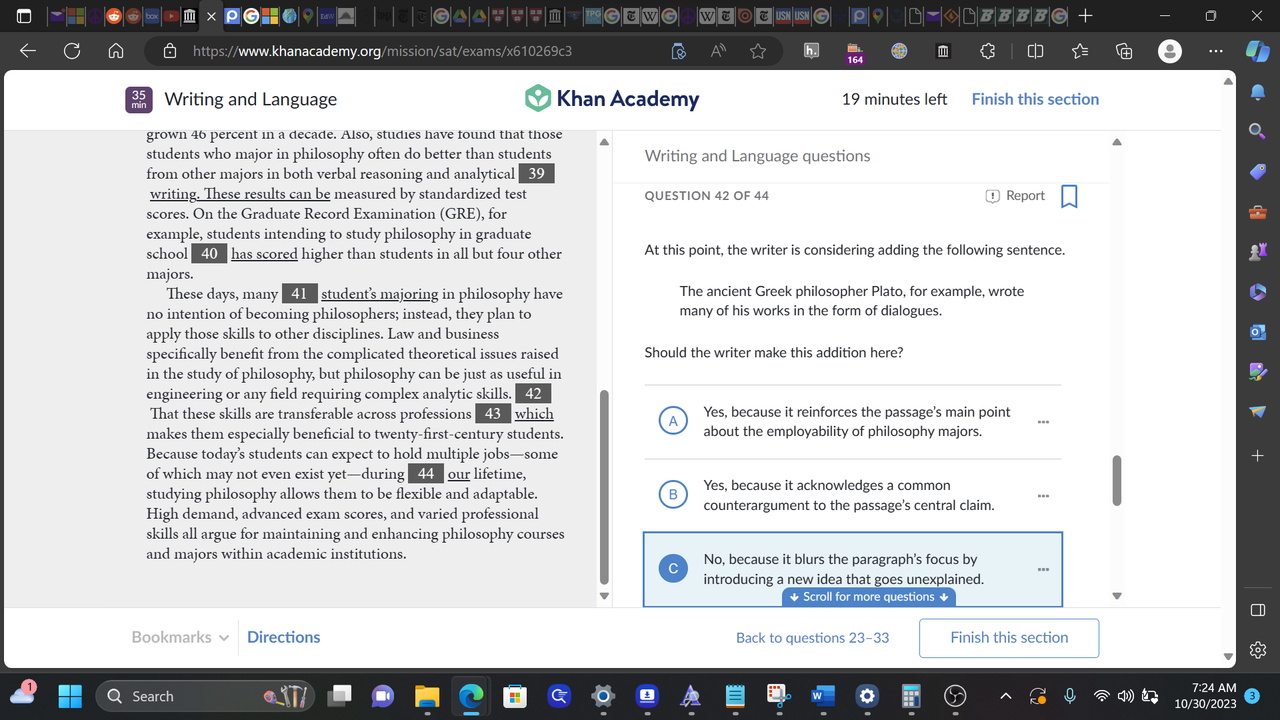Viewport: 1280px width, 720px height.
Task: Click underlined text 'has scored'
Action: pos(264,254)
